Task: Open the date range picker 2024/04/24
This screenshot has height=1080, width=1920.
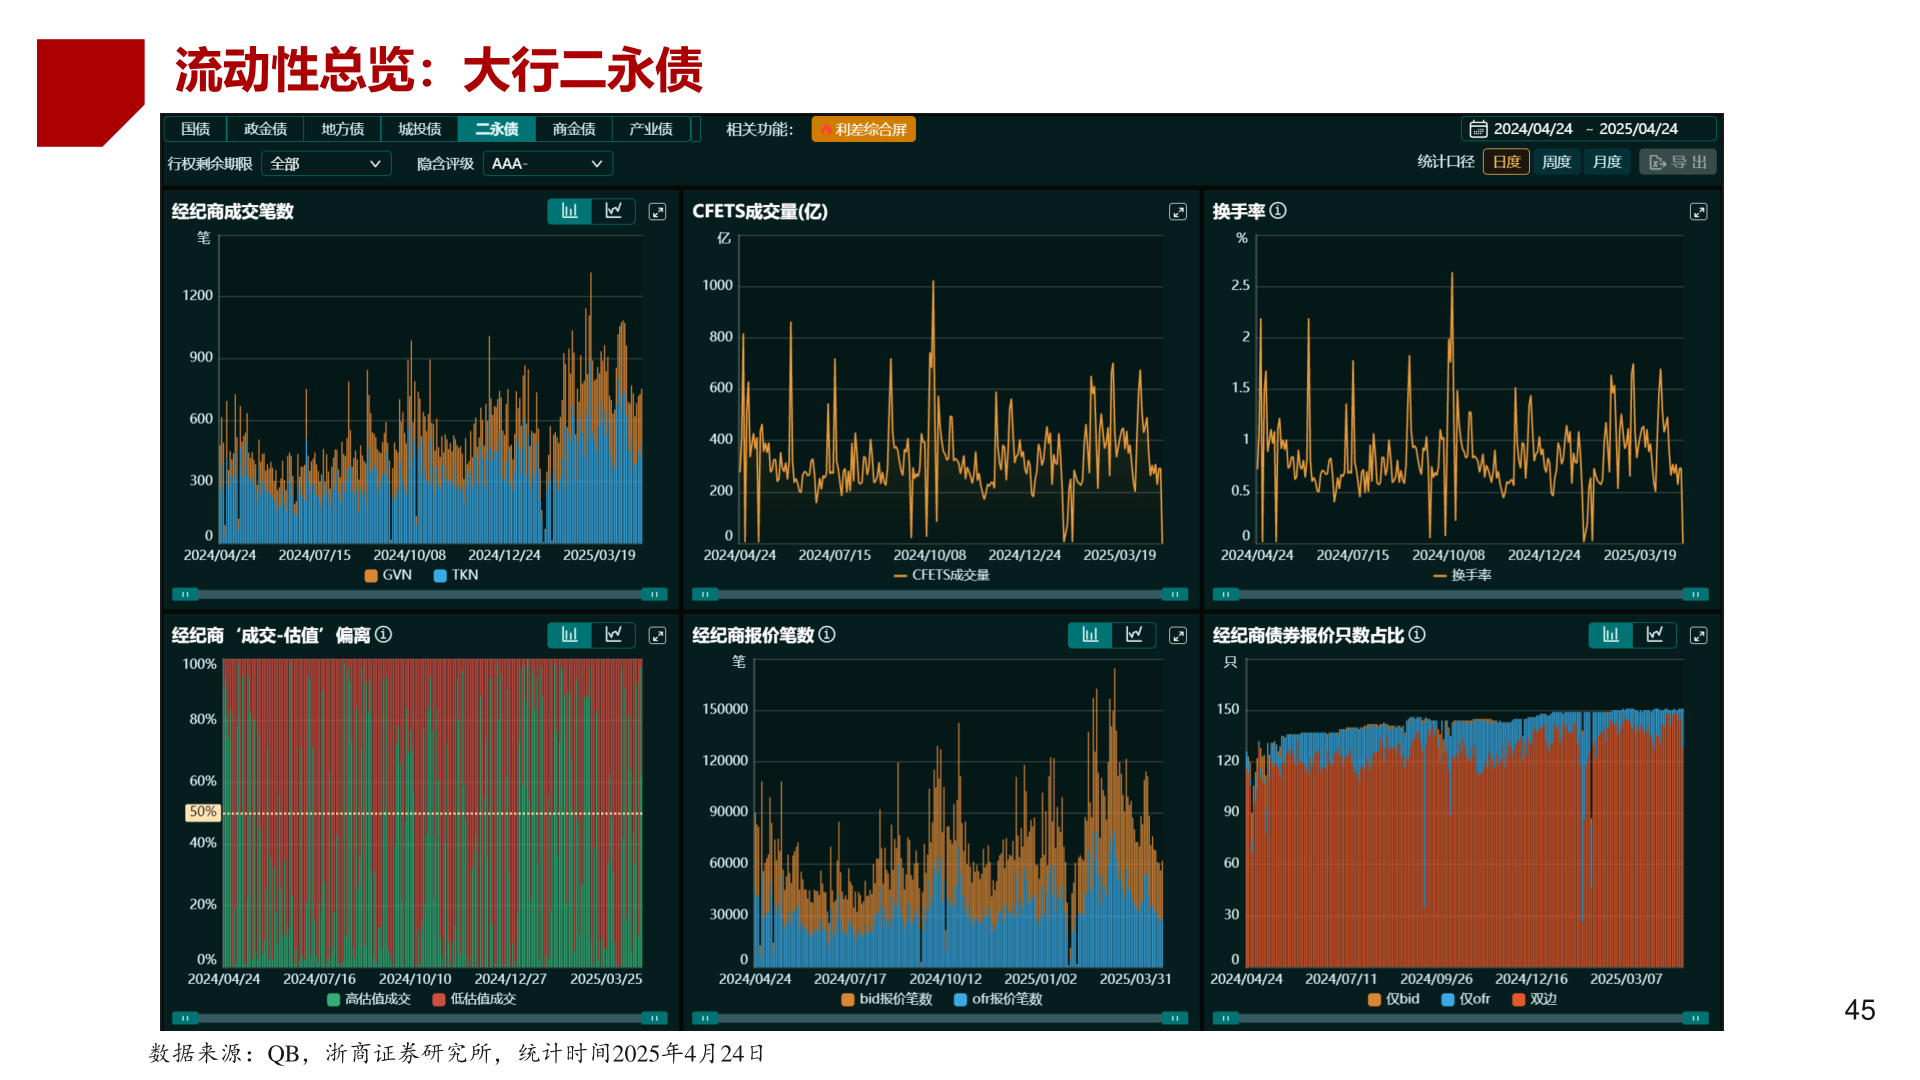Action: pyautogui.click(x=1532, y=129)
